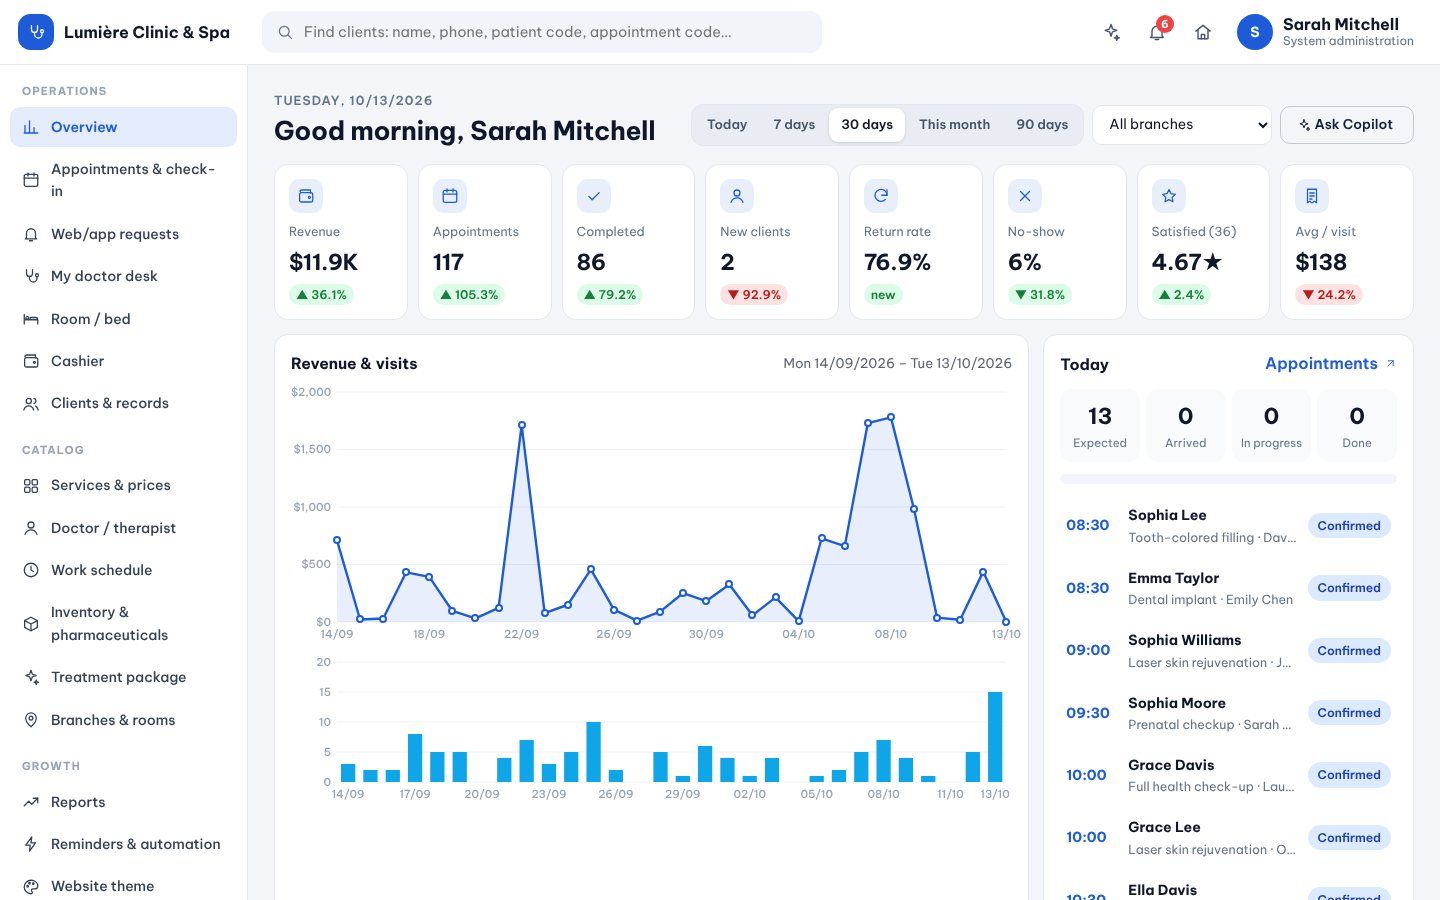Click the external arrow icon beside Appointments
Image resolution: width=1440 pixels, height=900 pixels.
pos(1390,364)
